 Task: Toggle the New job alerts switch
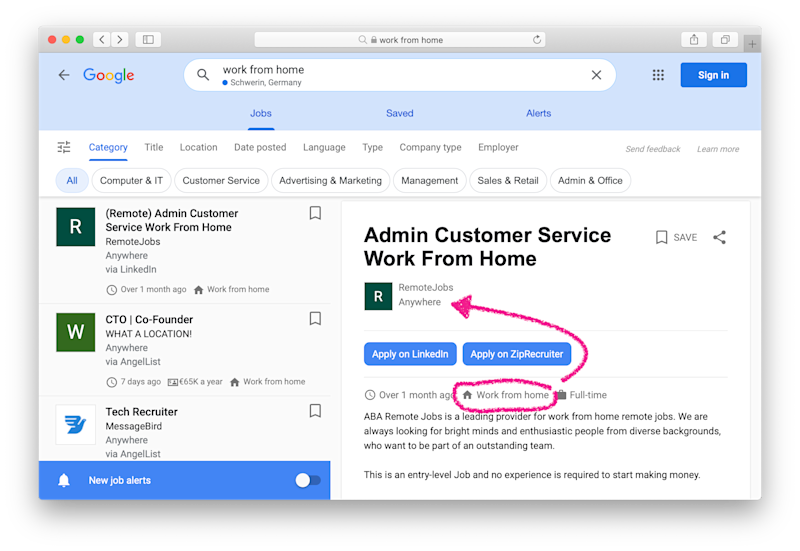308,480
